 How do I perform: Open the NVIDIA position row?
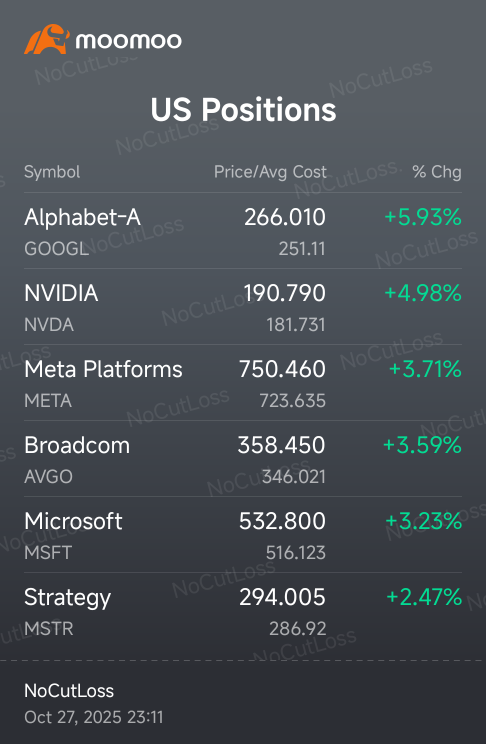click(x=243, y=307)
